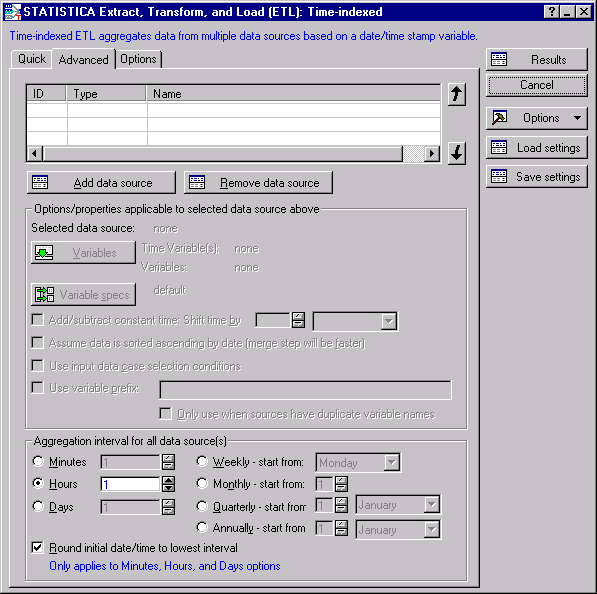Click the Minutes value field
The width and height of the screenshot is (597, 594).
tap(130, 462)
